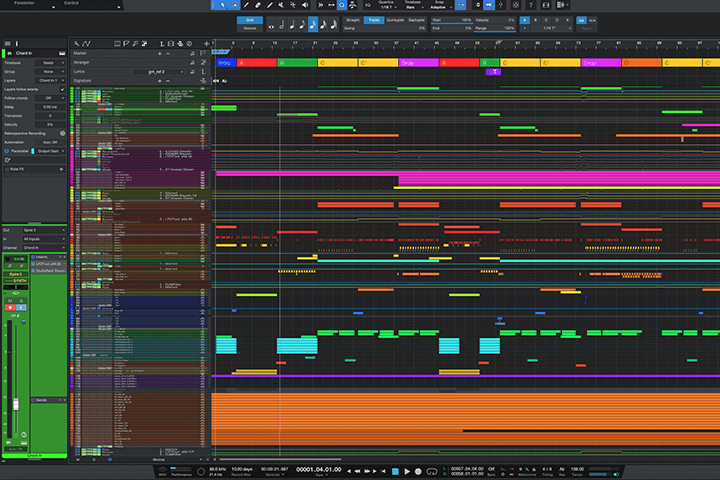Select the quarter note quantize value

[x=292, y=24]
